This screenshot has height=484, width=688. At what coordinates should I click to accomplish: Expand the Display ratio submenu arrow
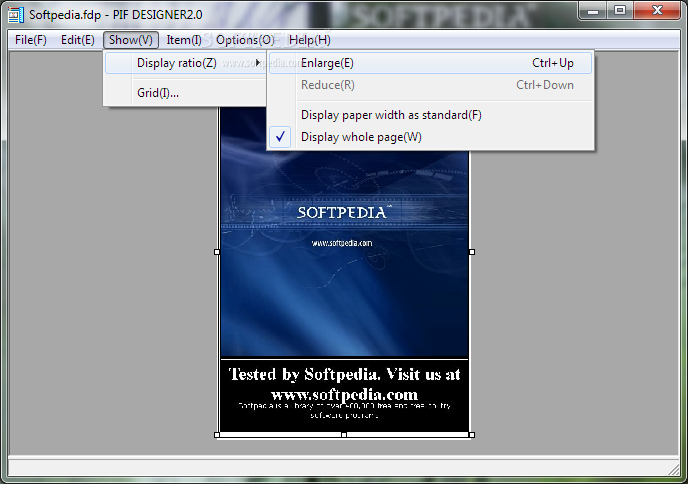pos(258,63)
